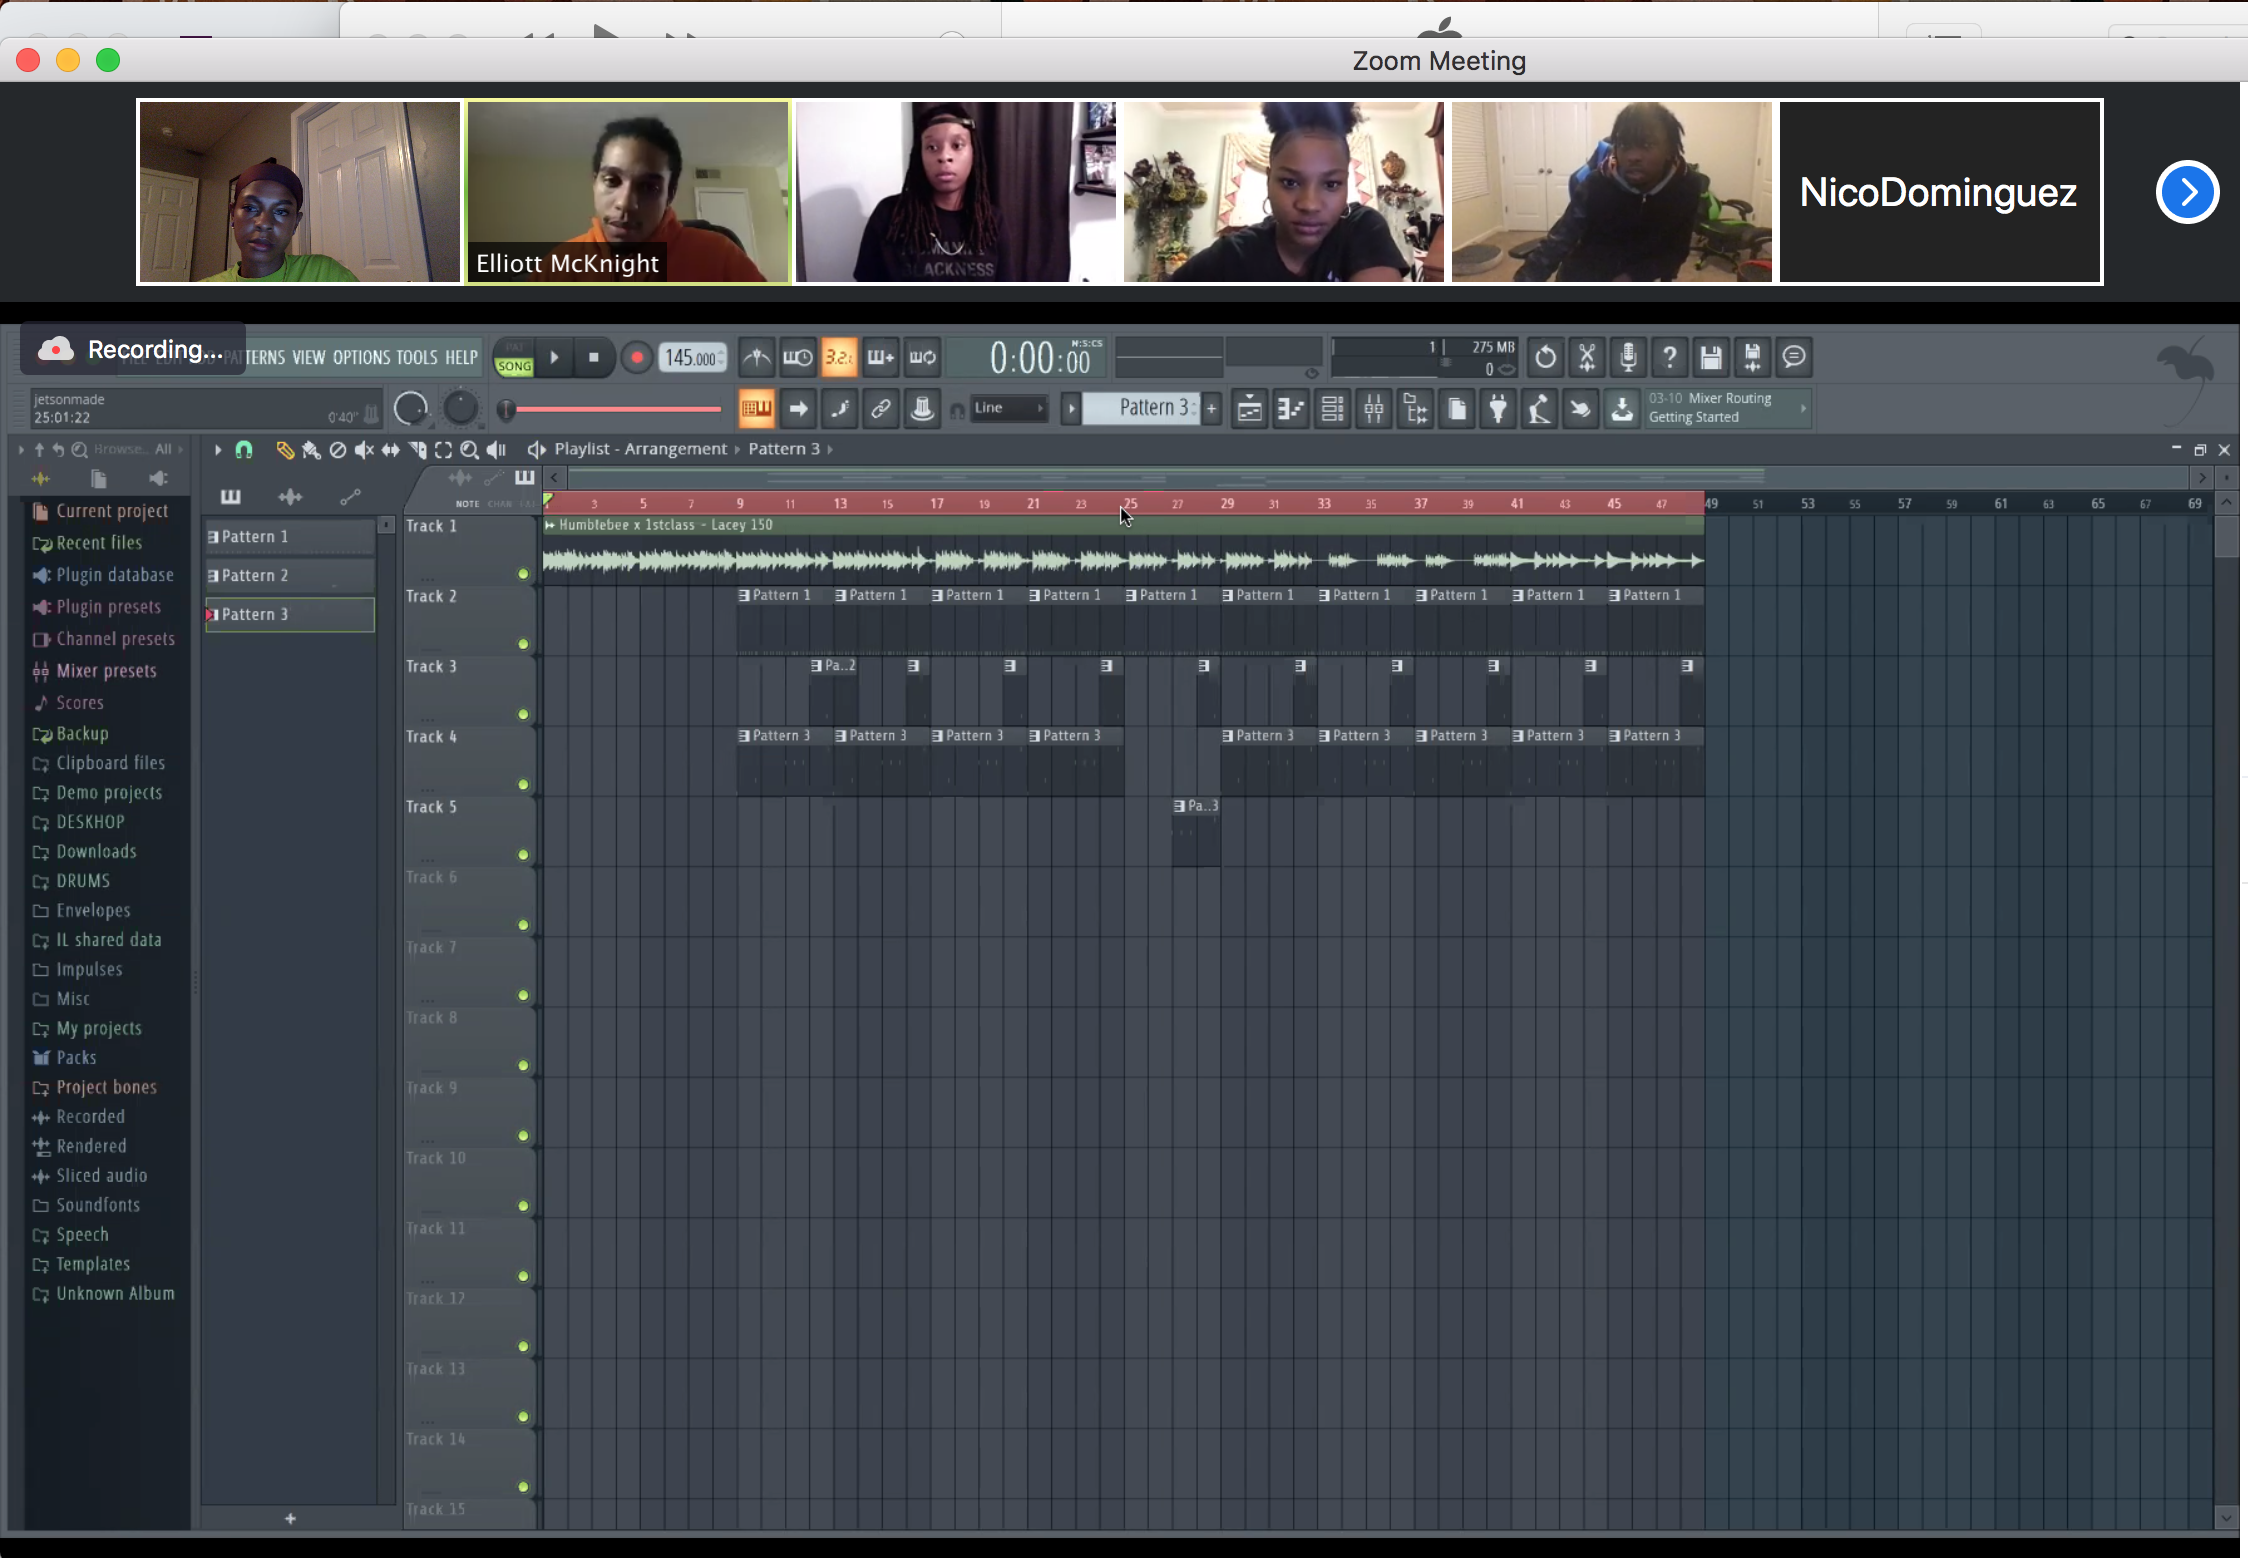
Task: Mute Track 2 using its green light
Action: (x=523, y=644)
